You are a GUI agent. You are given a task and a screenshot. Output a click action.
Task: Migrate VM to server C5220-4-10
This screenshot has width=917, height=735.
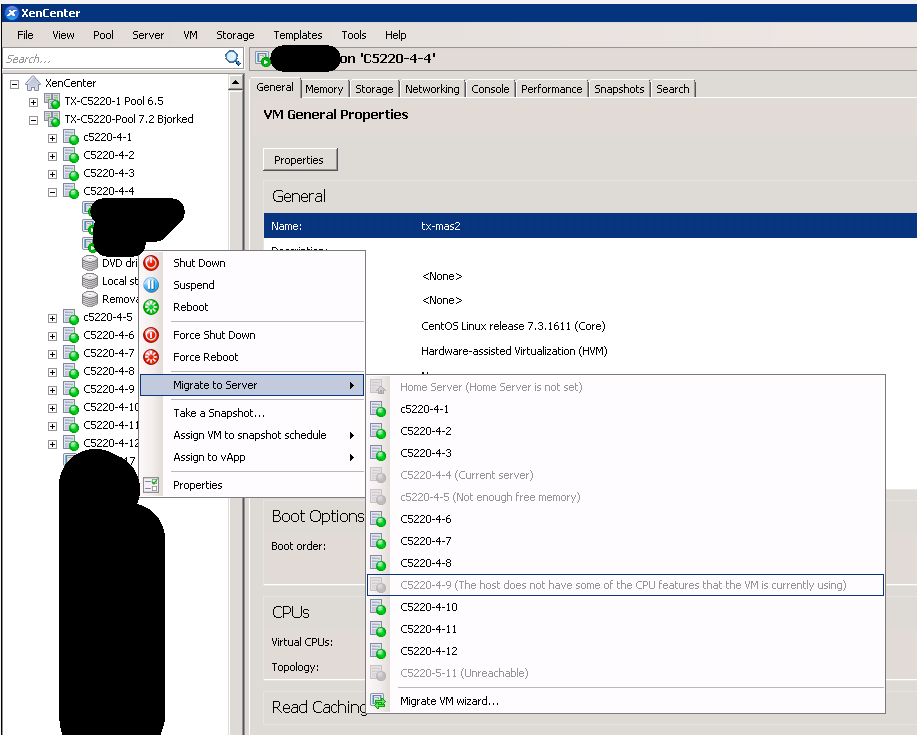(428, 607)
